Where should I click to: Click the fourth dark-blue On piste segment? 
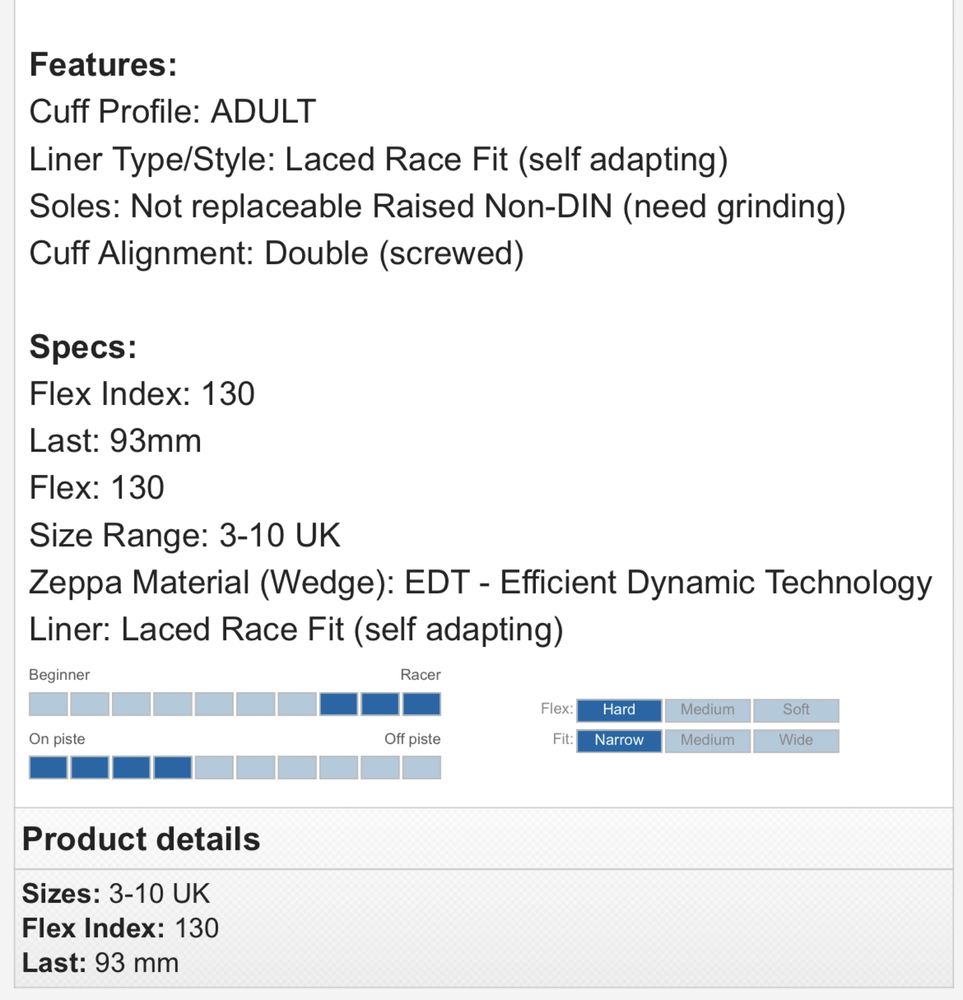tap(173, 767)
